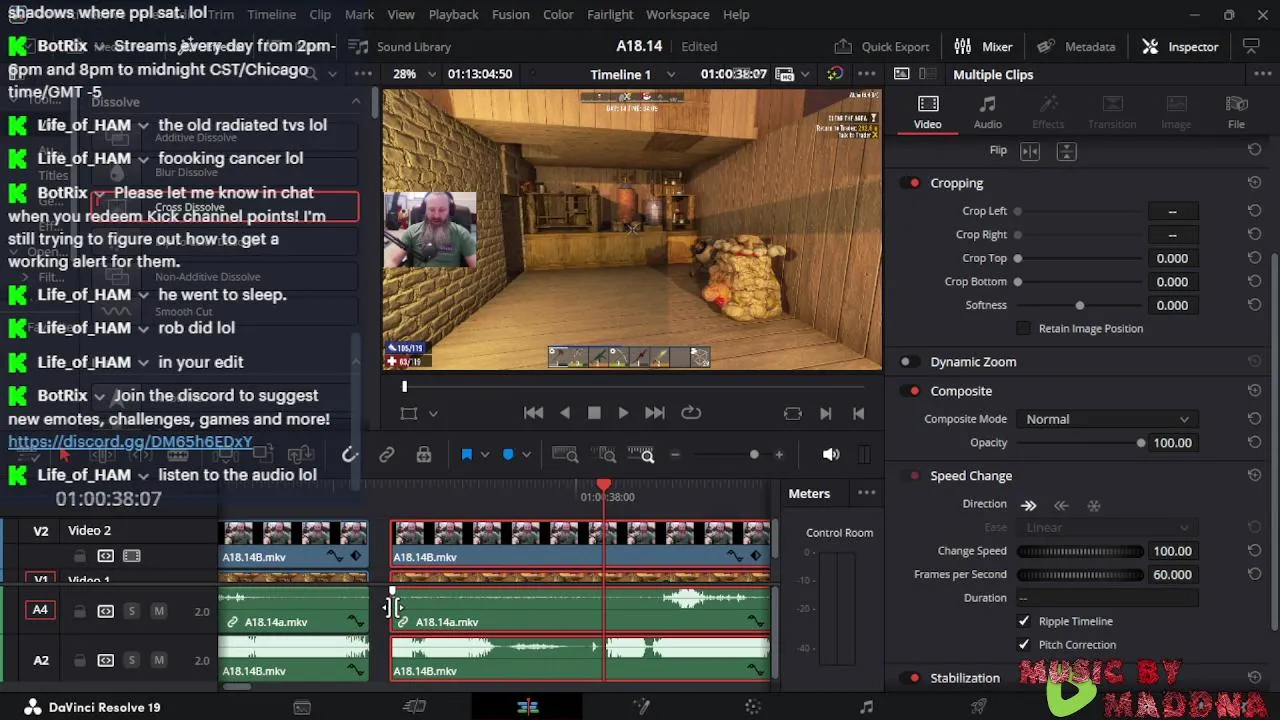
Task: Select forward speed direction arrows
Action: pyautogui.click(x=1029, y=506)
